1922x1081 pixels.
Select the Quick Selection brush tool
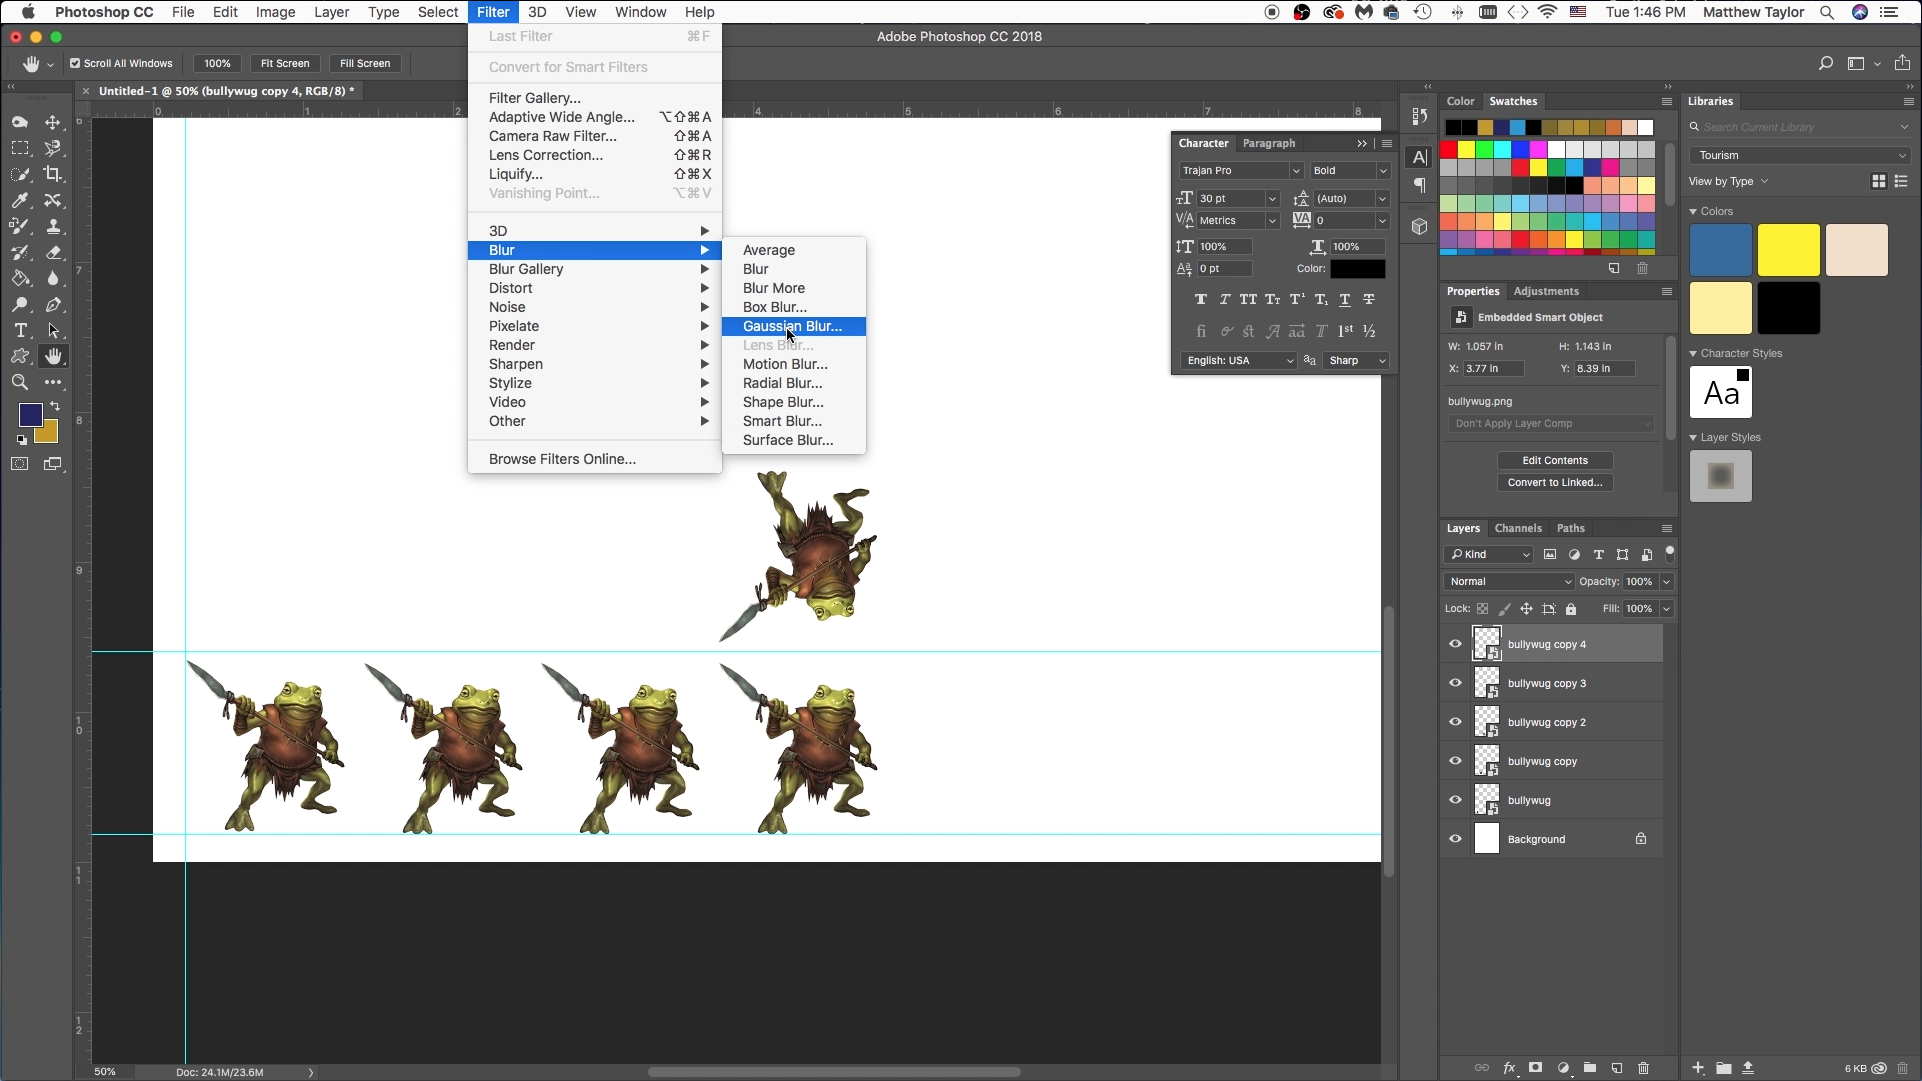[20, 174]
